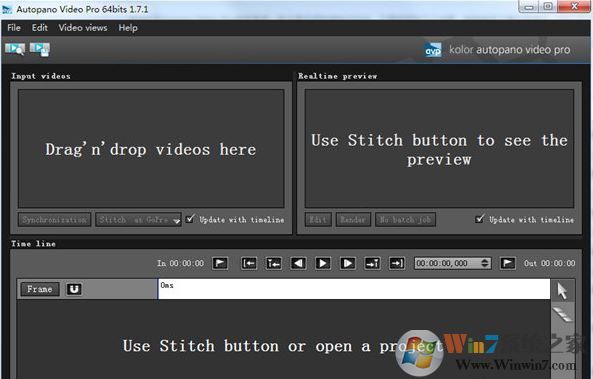The image size is (593, 379).
Task: Jump to the end of the timeline
Action: click(397, 263)
